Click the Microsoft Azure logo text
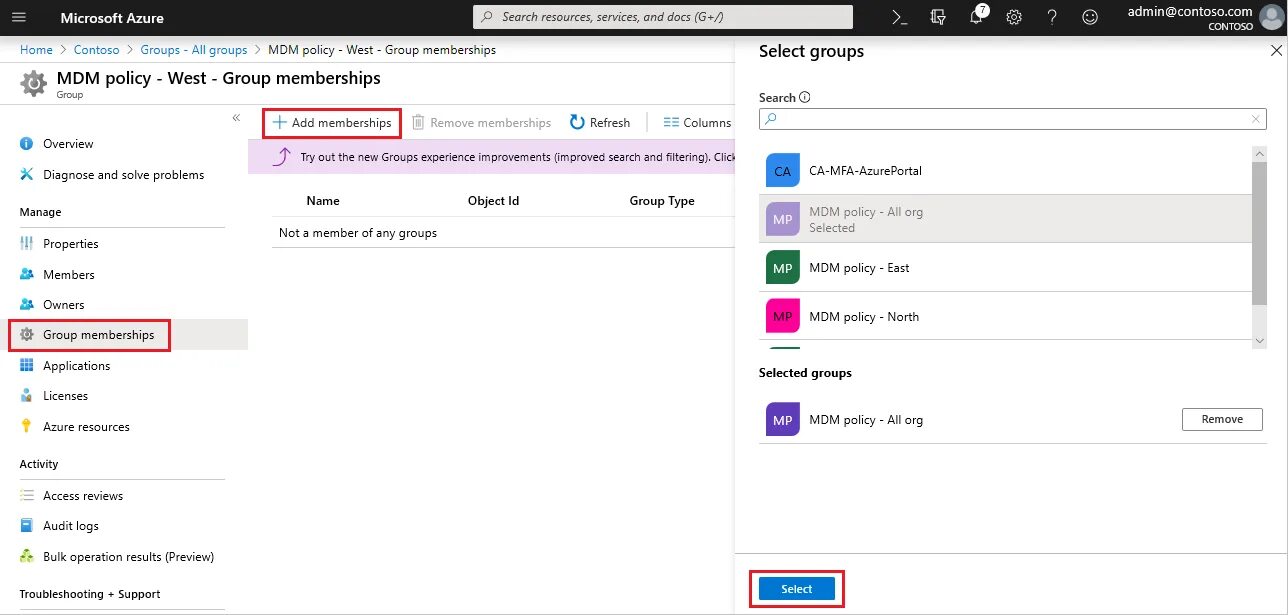This screenshot has height=615, width=1288. click(x=112, y=18)
